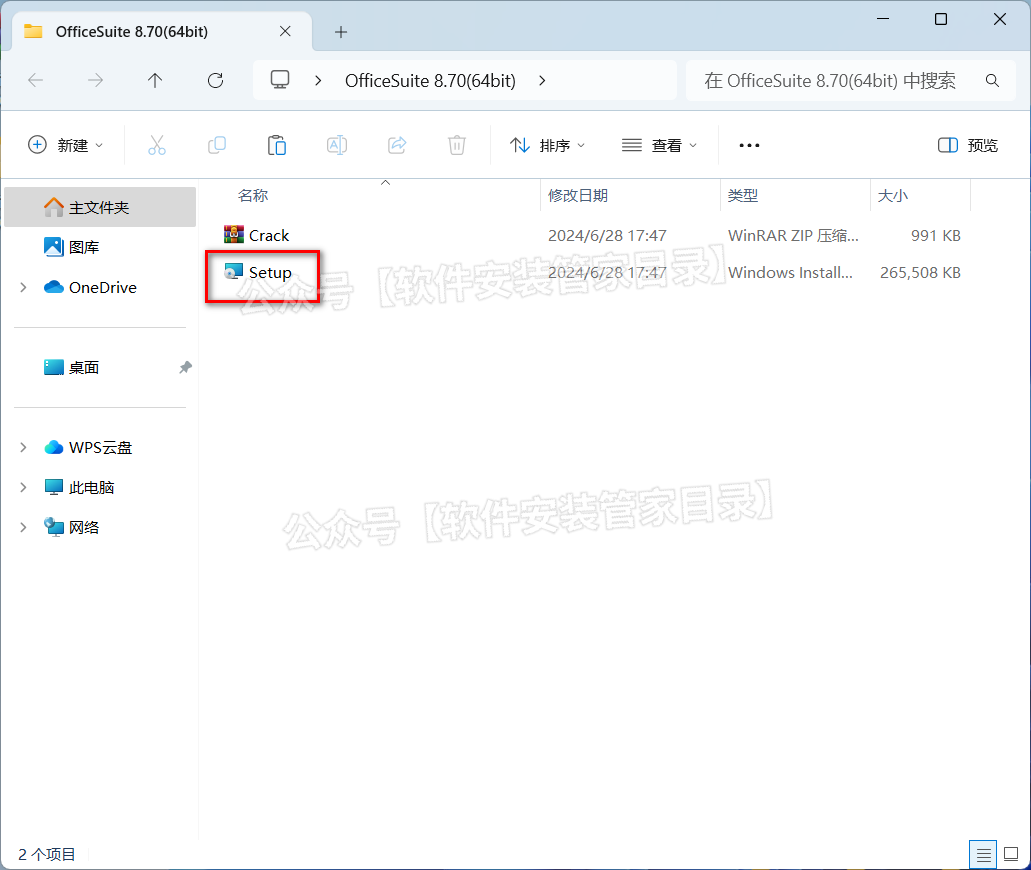Click the 991 KB size cell
1031x870 pixels.
click(x=936, y=235)
